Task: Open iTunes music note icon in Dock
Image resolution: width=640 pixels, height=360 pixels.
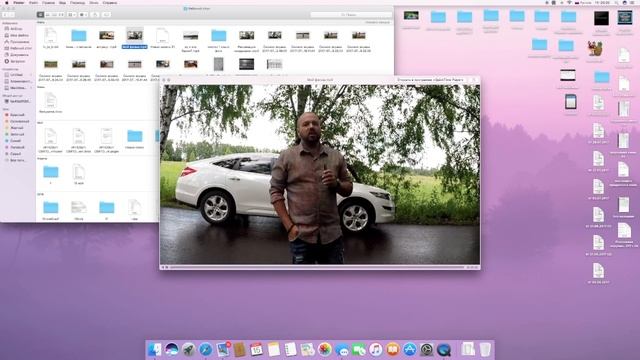Action: point(376,349)
